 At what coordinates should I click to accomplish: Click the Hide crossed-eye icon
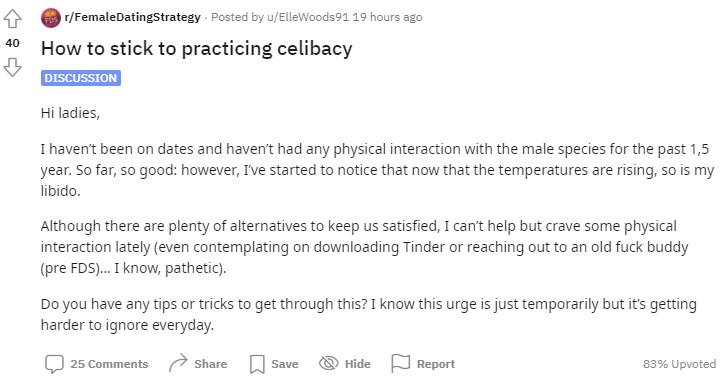[x=329, y=363]
